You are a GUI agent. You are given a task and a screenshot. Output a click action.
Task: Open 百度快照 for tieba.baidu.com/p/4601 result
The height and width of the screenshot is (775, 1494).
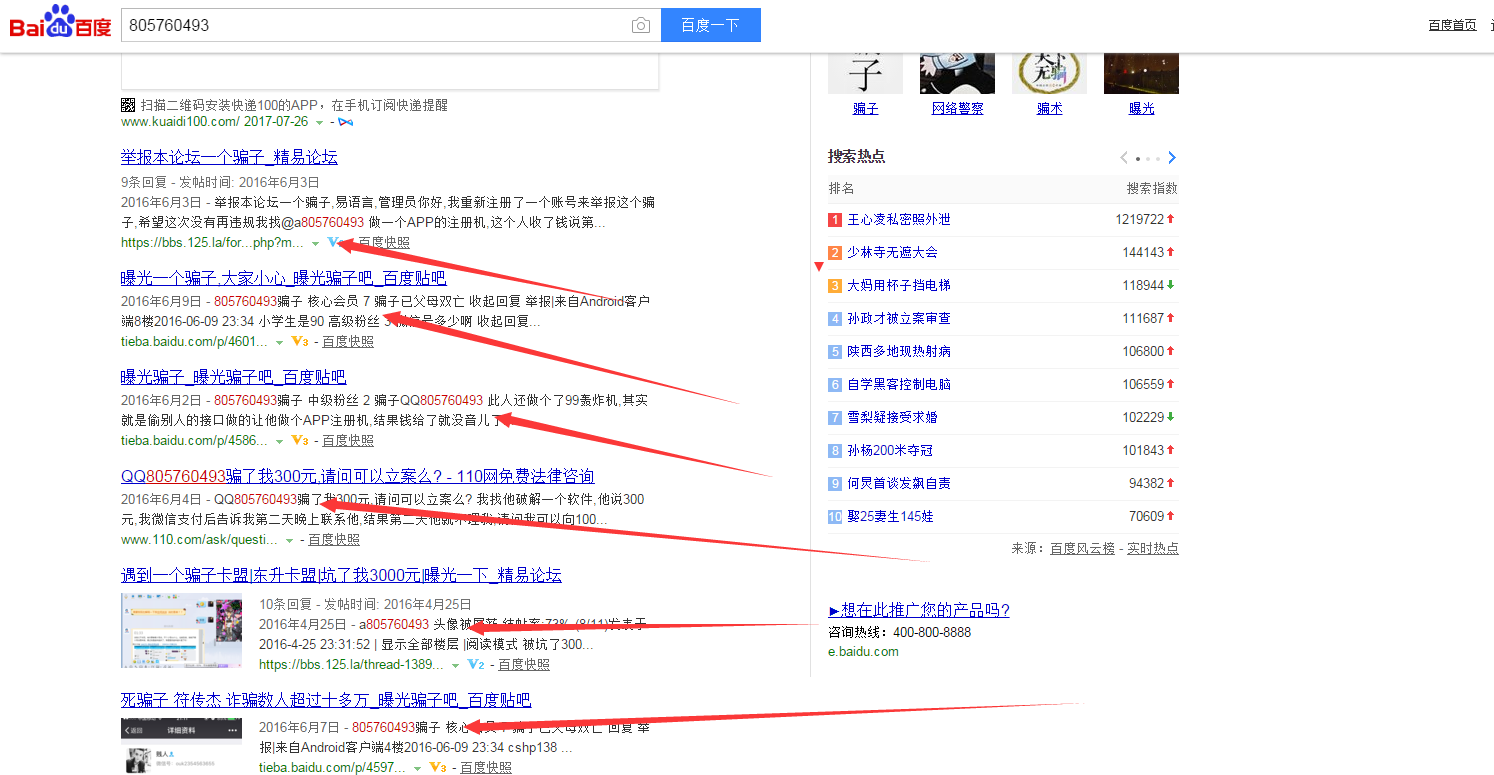point(348,341)
